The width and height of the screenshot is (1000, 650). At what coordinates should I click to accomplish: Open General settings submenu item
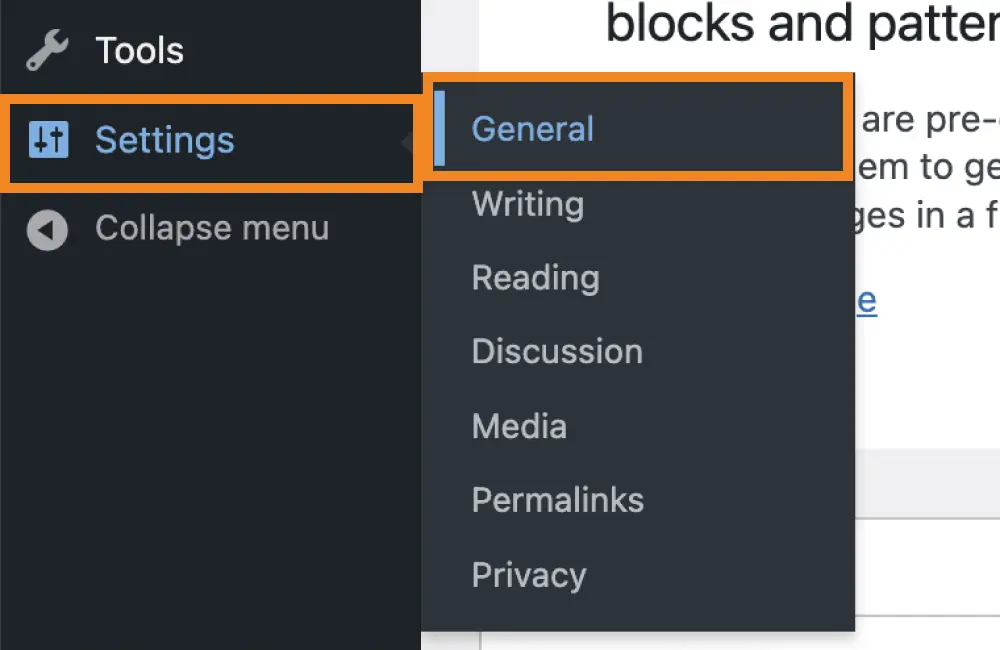(x=533, y=129)
